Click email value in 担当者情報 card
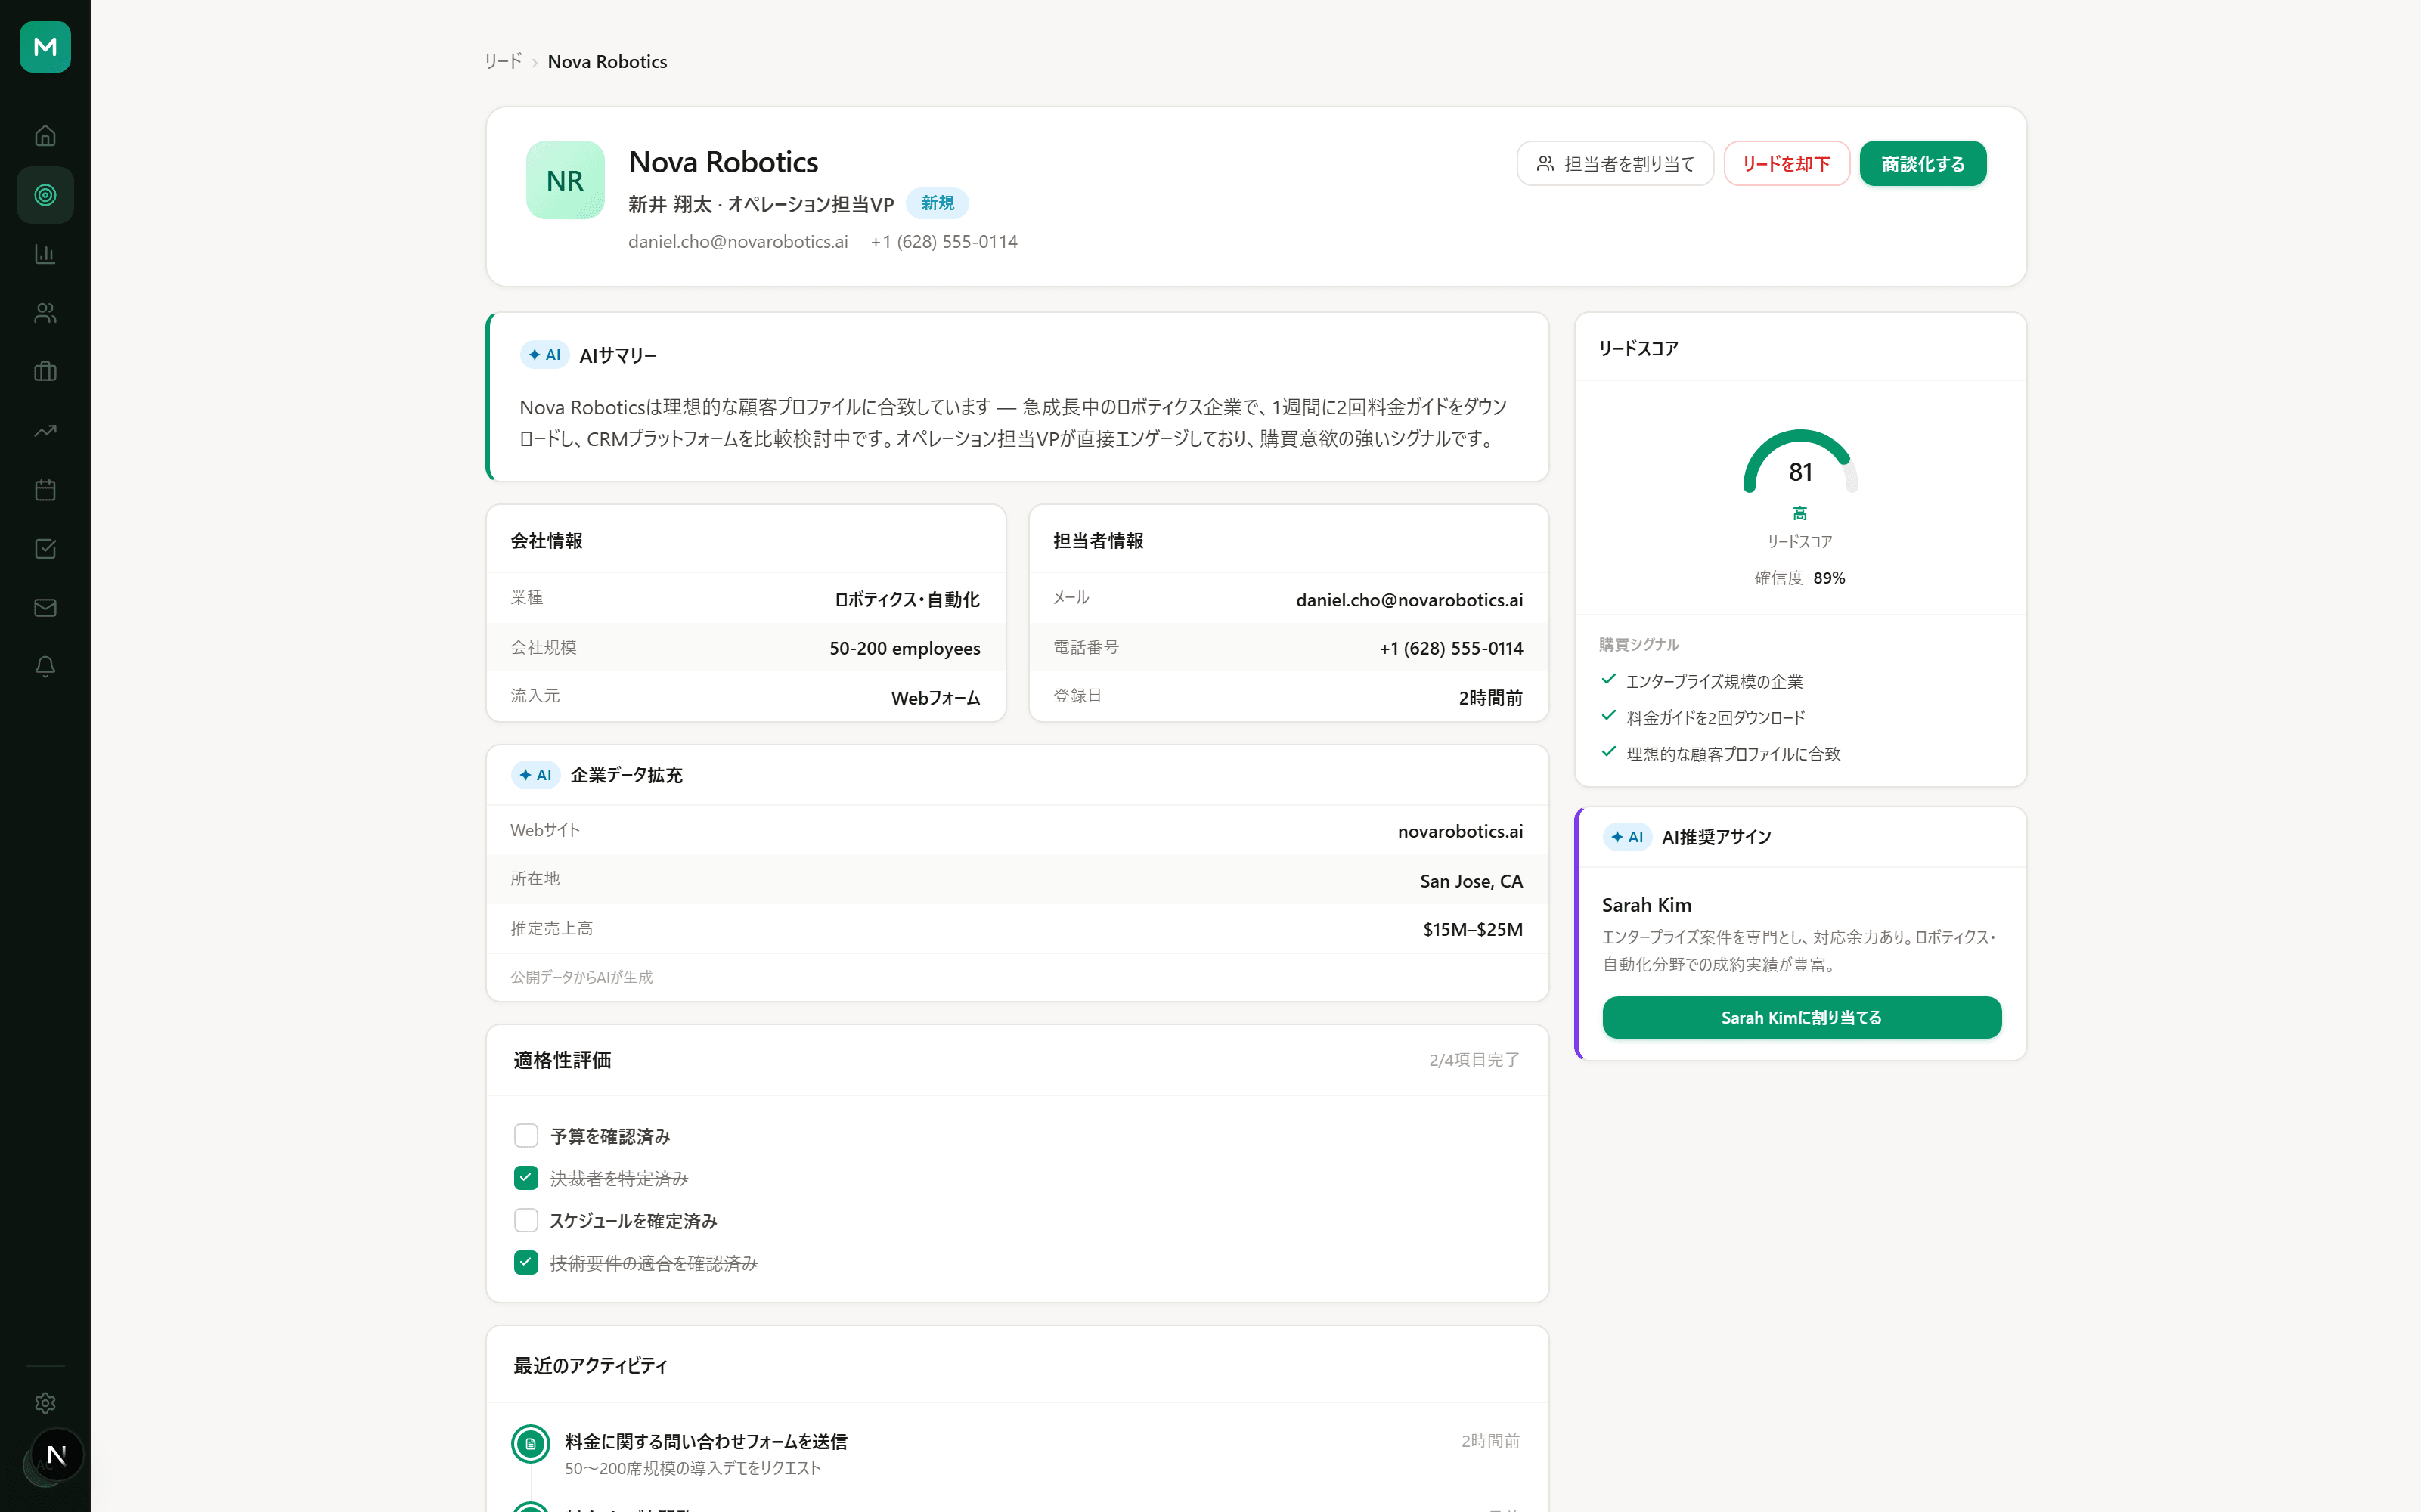Image resolution: width=2421 pixels, height=1512 pixels. coord(1409,599)
